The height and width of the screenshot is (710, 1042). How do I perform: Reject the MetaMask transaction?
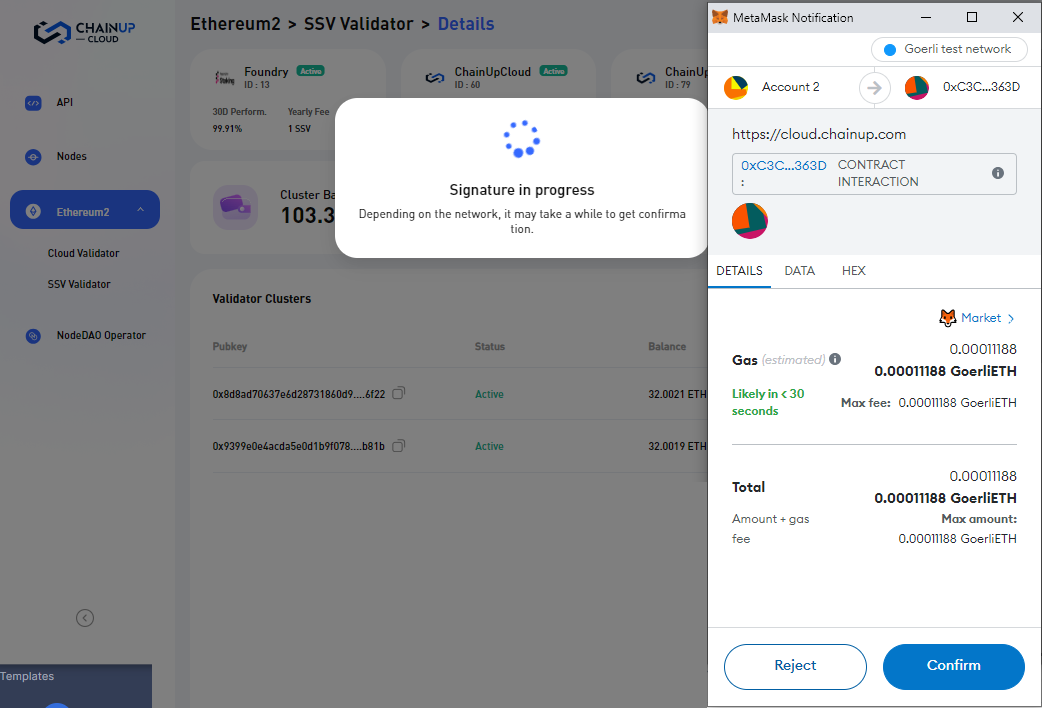[x=795, y=666]
